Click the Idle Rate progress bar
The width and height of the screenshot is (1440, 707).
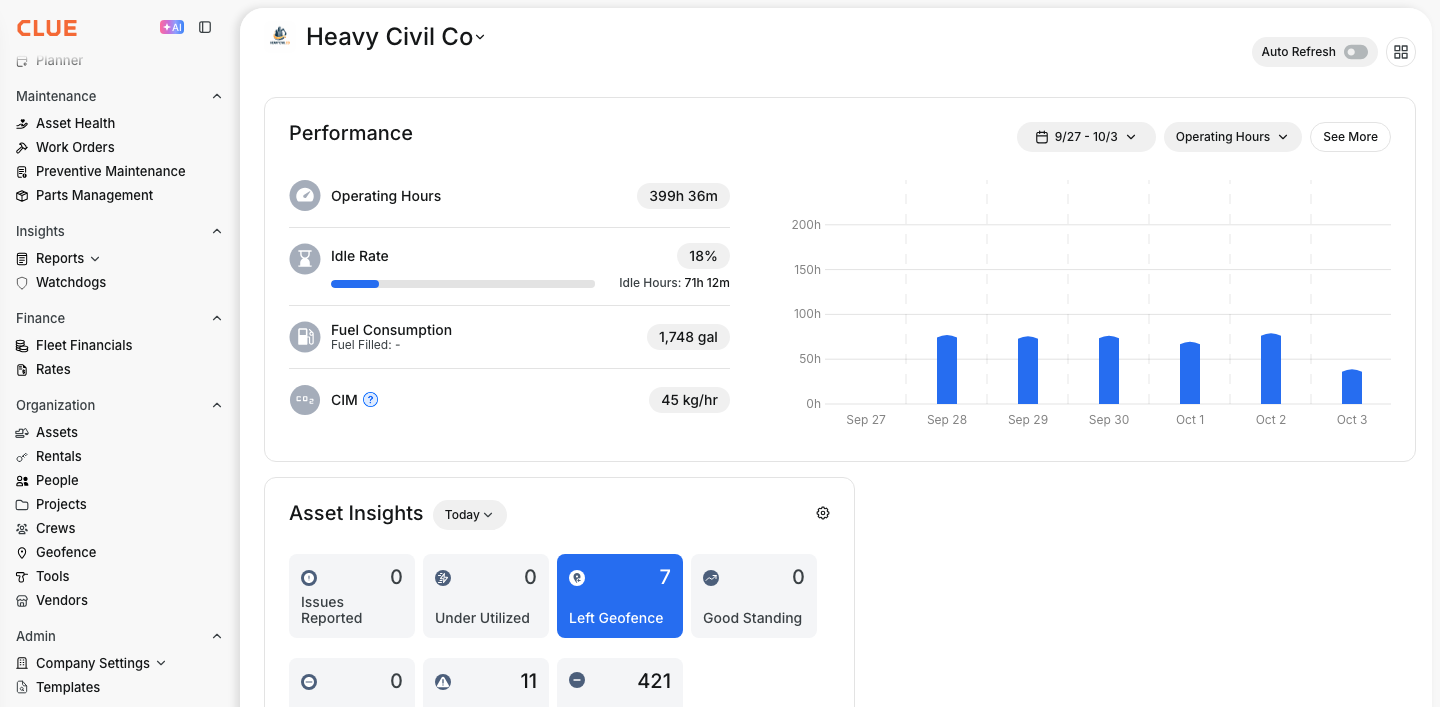tap(463, 284)
